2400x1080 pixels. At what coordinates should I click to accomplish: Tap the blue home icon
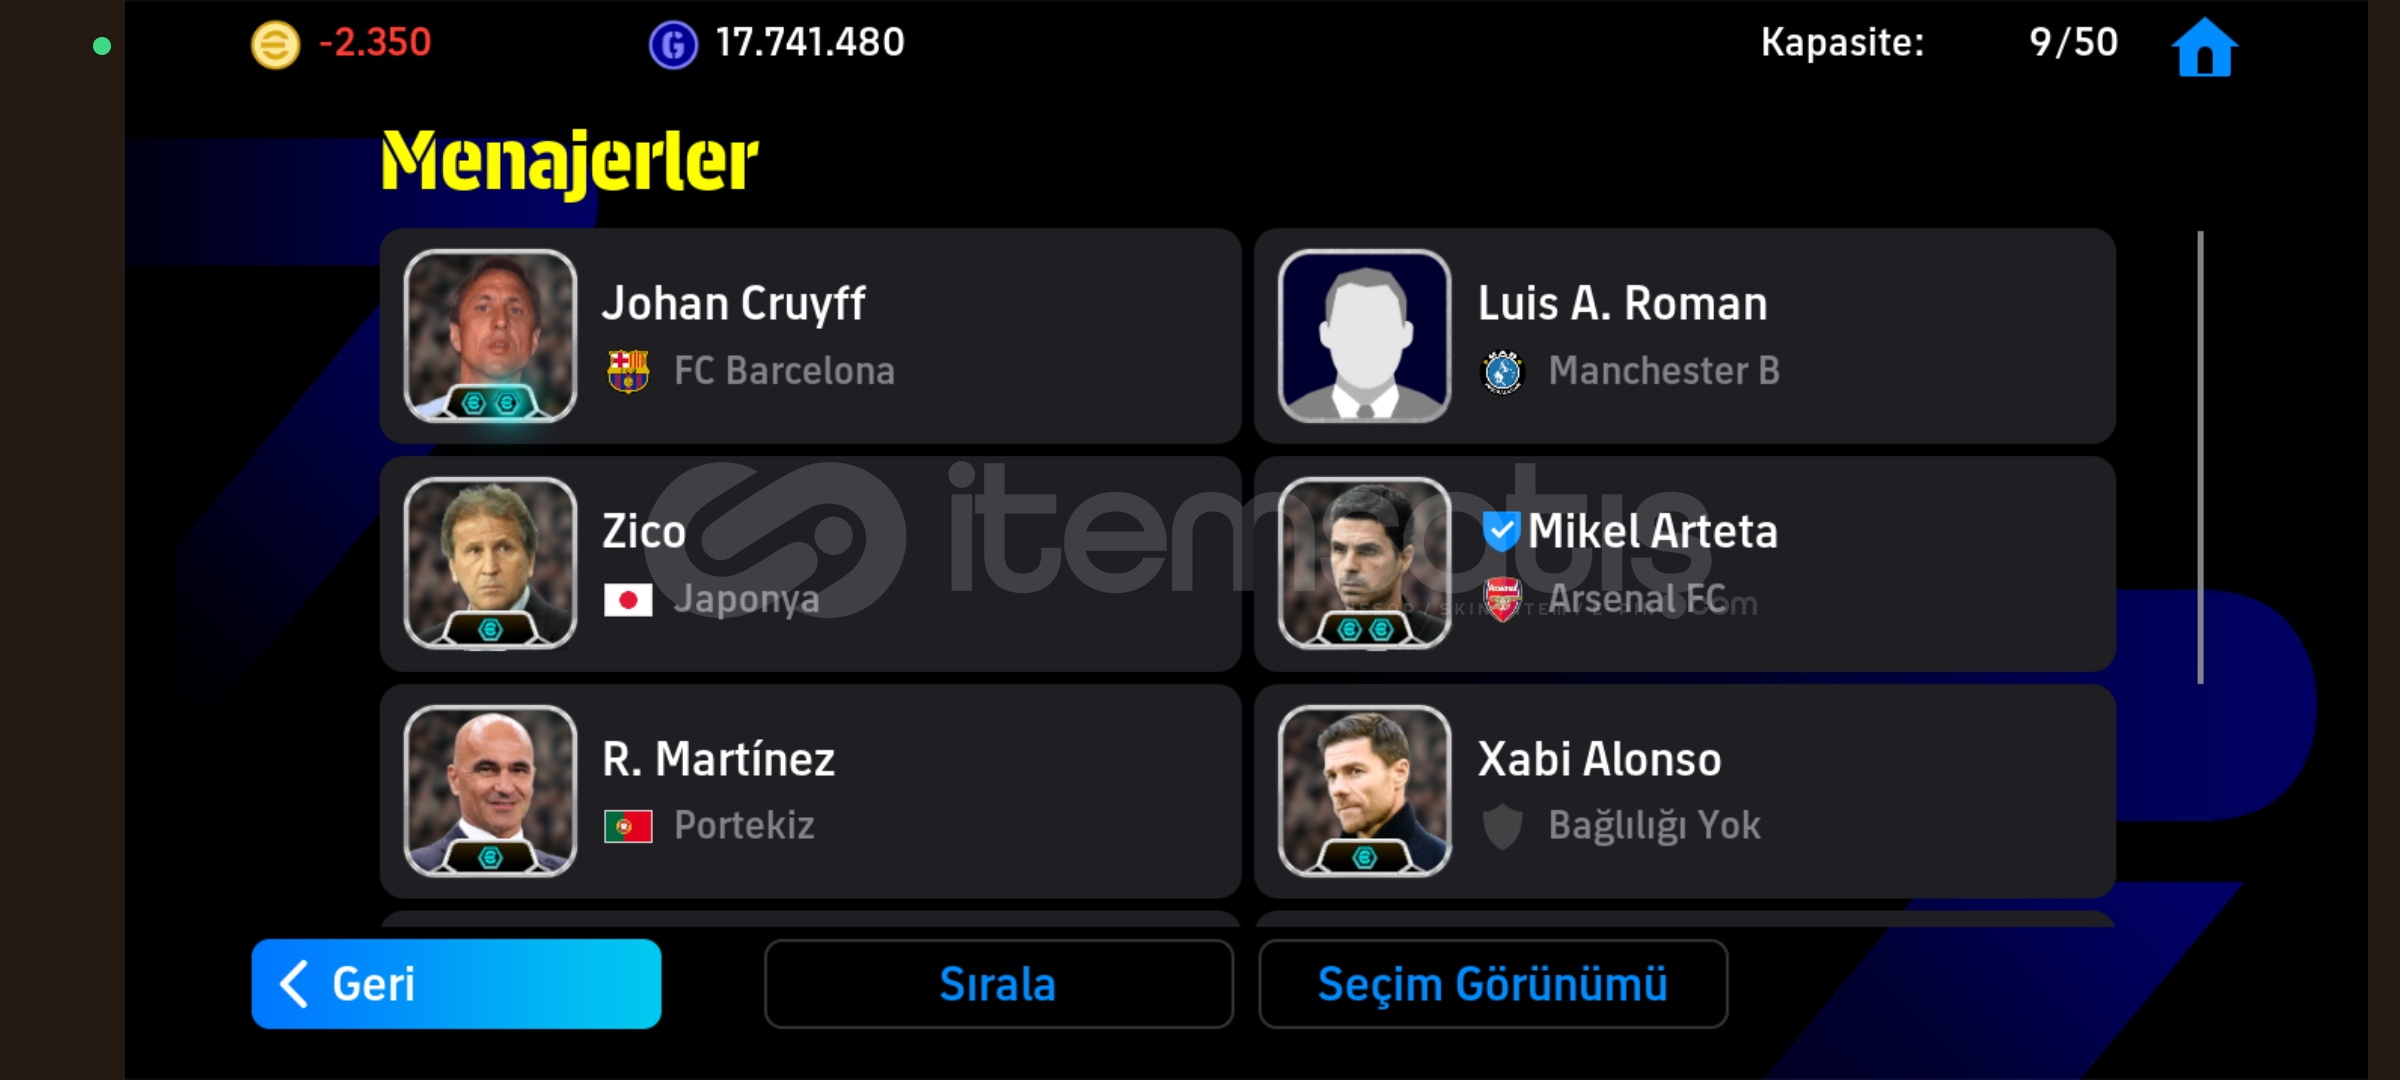coord(2204,47)
